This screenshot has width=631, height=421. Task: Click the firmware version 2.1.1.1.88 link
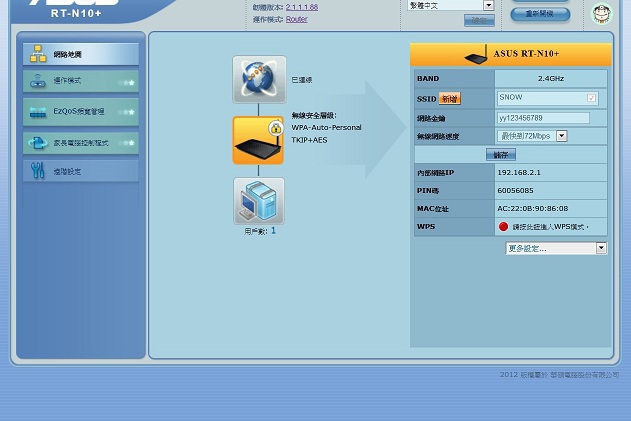click(302, 7)
